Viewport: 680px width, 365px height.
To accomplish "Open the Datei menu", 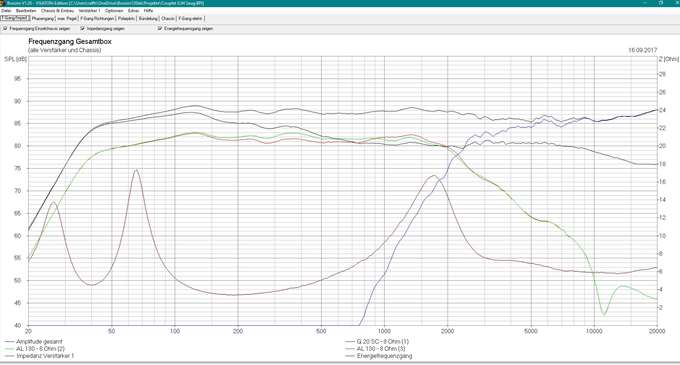I will (x=6, y=10).
